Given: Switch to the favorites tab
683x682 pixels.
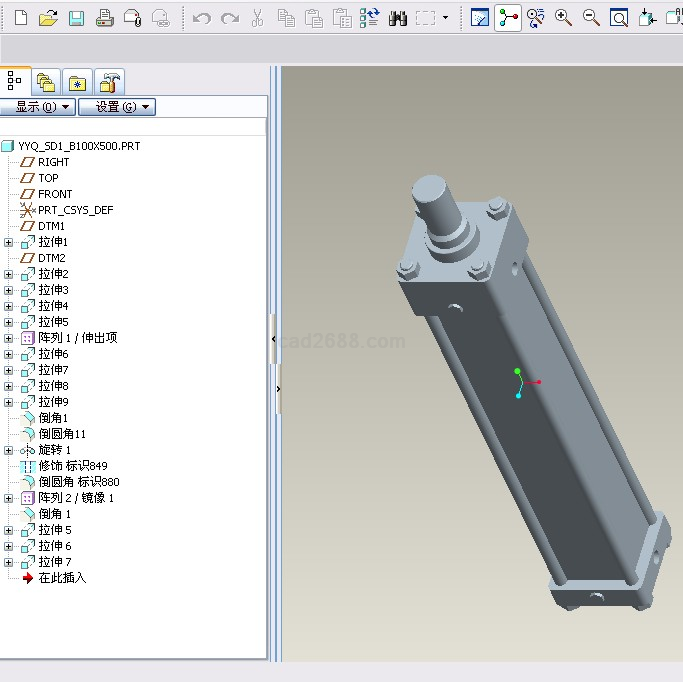Looking at the screenshot, I should [78, 81].
